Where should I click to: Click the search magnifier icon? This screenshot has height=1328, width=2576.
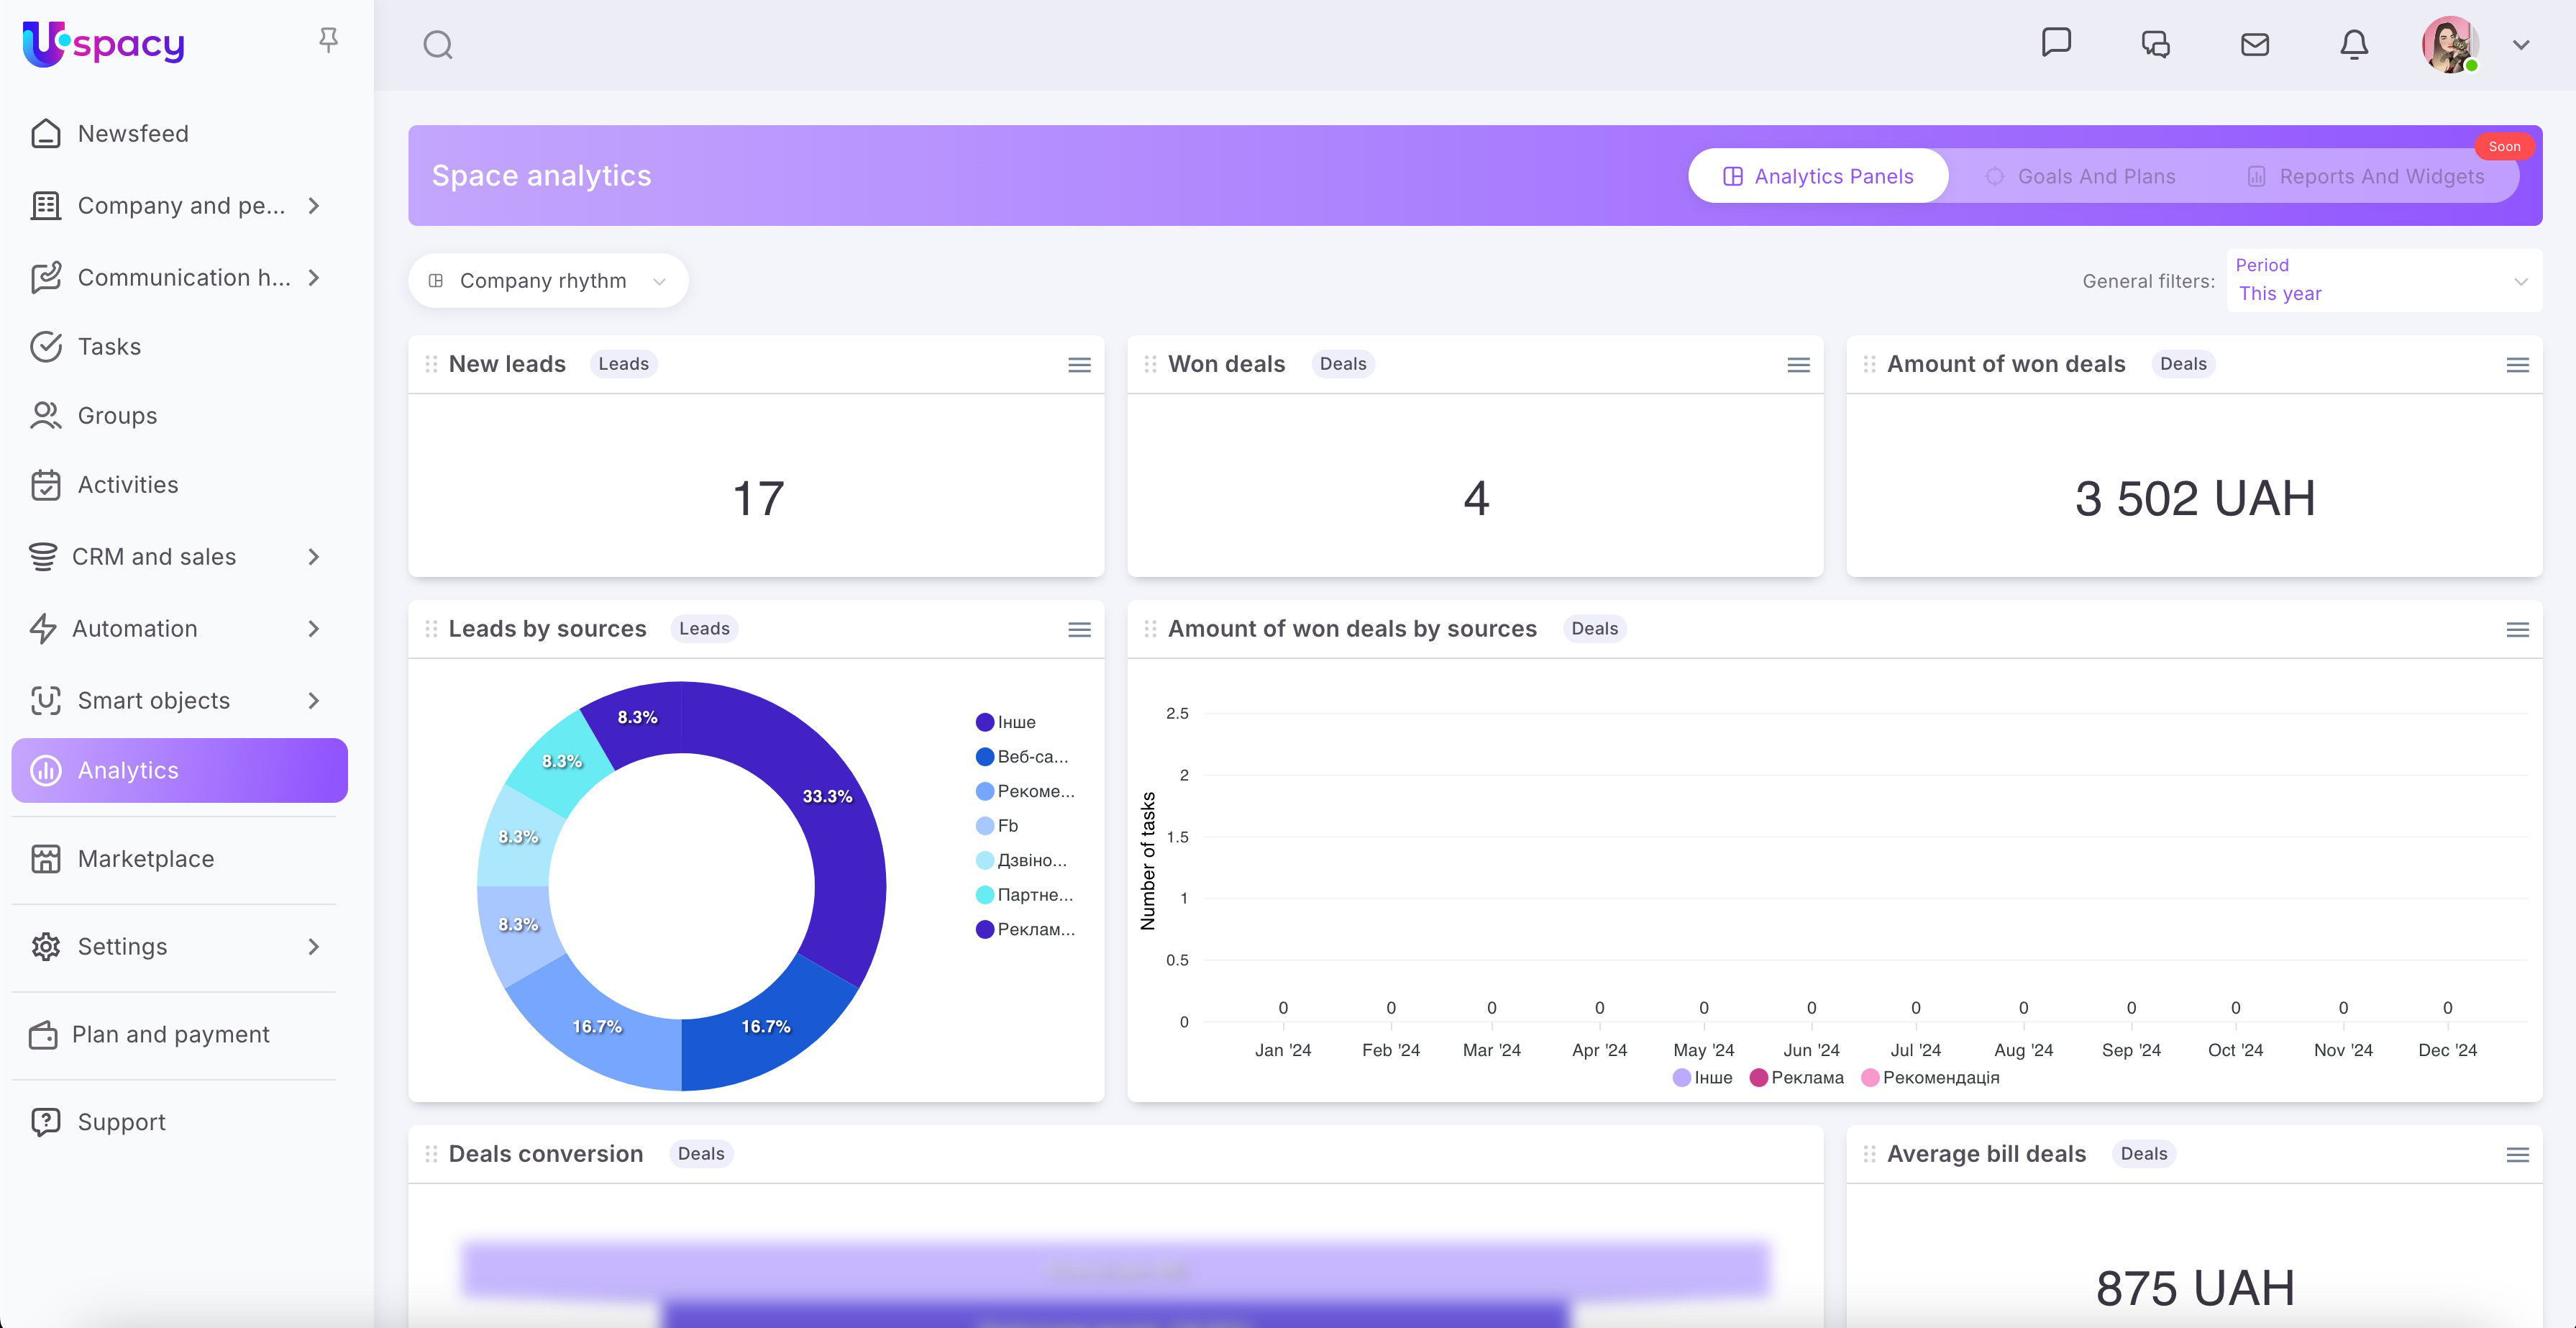pos(437,45)
